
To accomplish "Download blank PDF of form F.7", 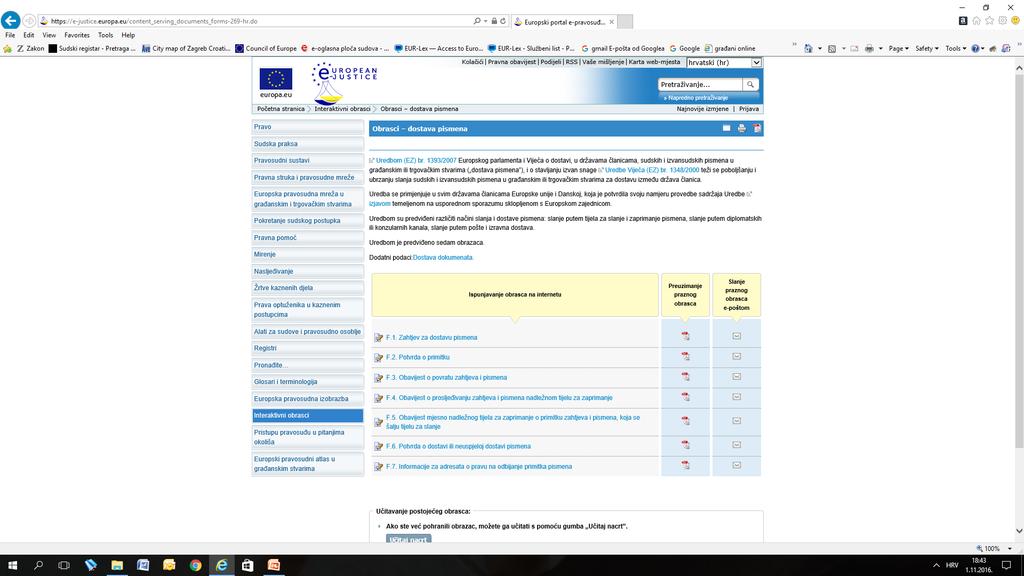I will 685,466.
